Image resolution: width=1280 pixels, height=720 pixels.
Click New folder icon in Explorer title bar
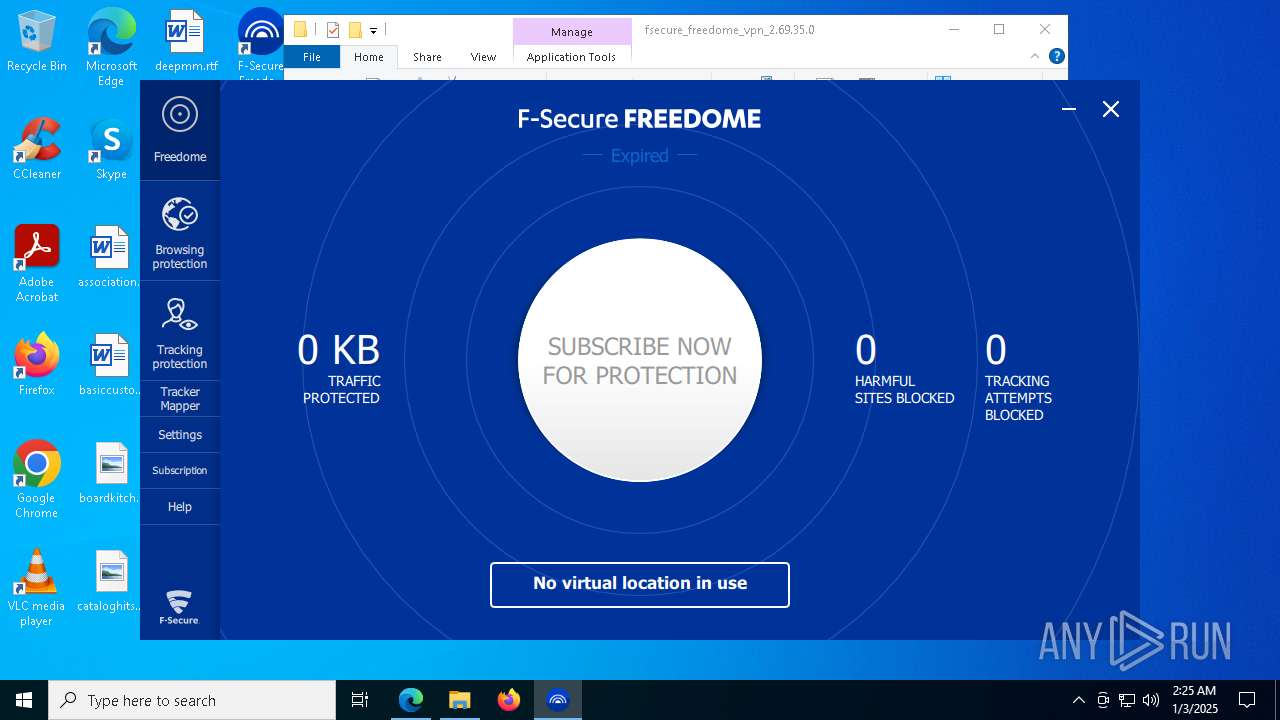(x=354, y=30)
